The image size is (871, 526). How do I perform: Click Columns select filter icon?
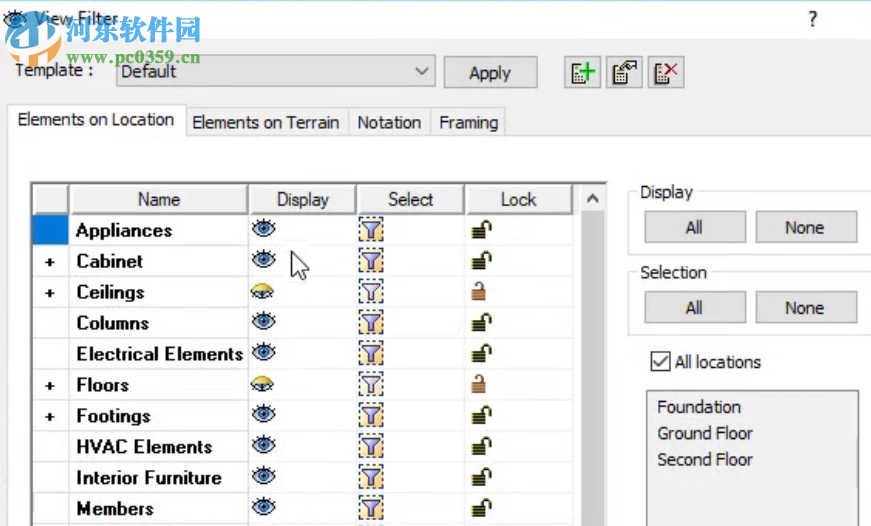click(x=371, y=323)
